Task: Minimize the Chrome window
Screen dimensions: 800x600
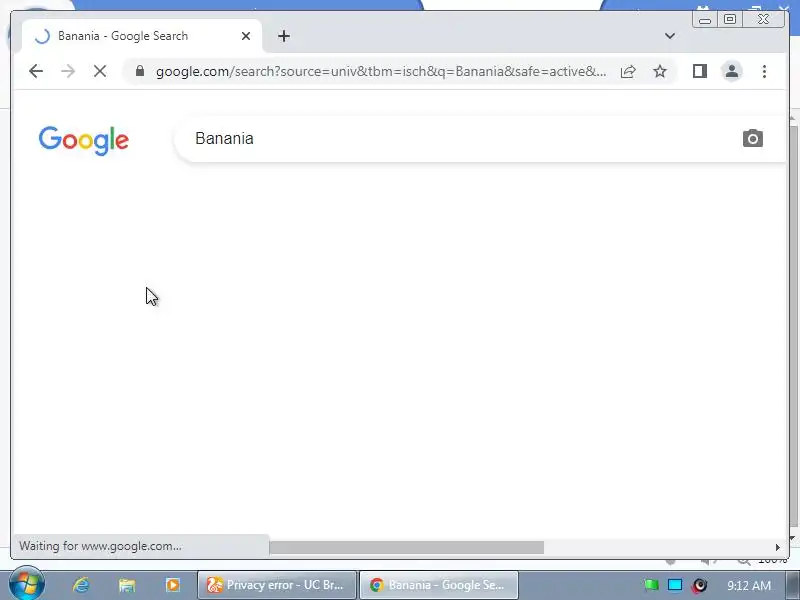Action: pyautogui.click(x=705, y=19)
